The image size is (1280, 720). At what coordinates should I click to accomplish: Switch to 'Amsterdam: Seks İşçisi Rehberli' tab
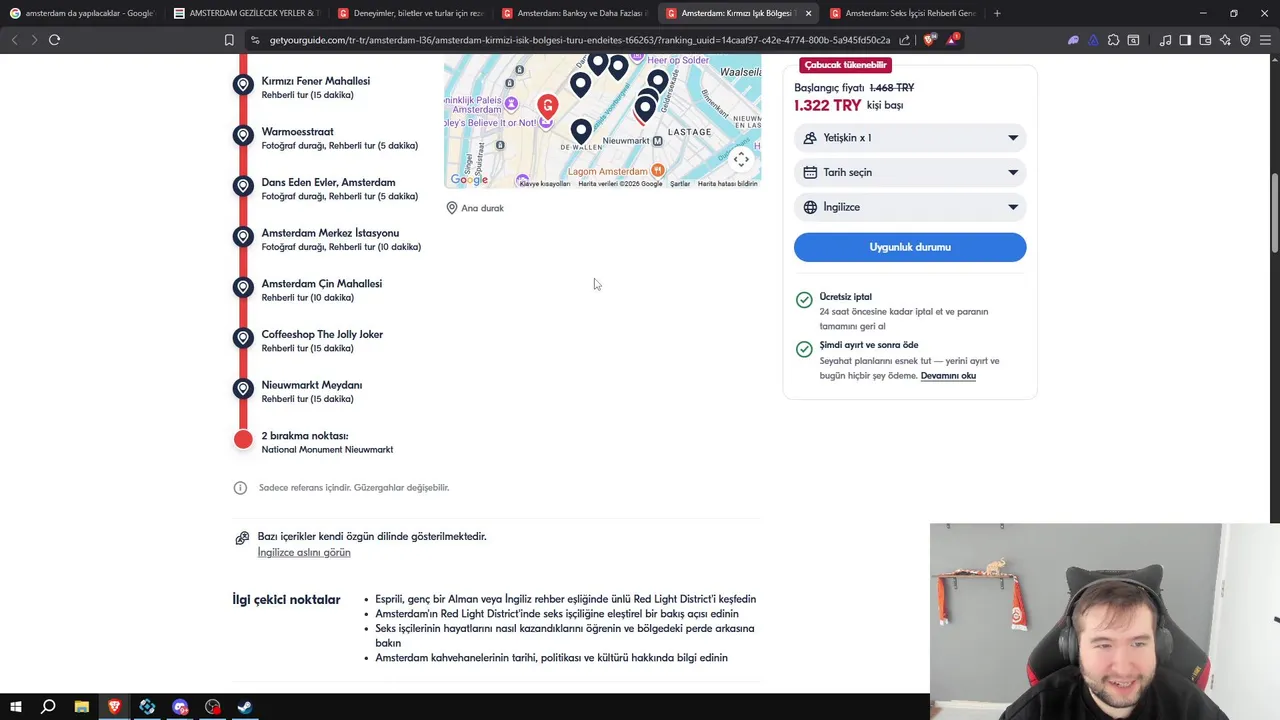point(902,13)
